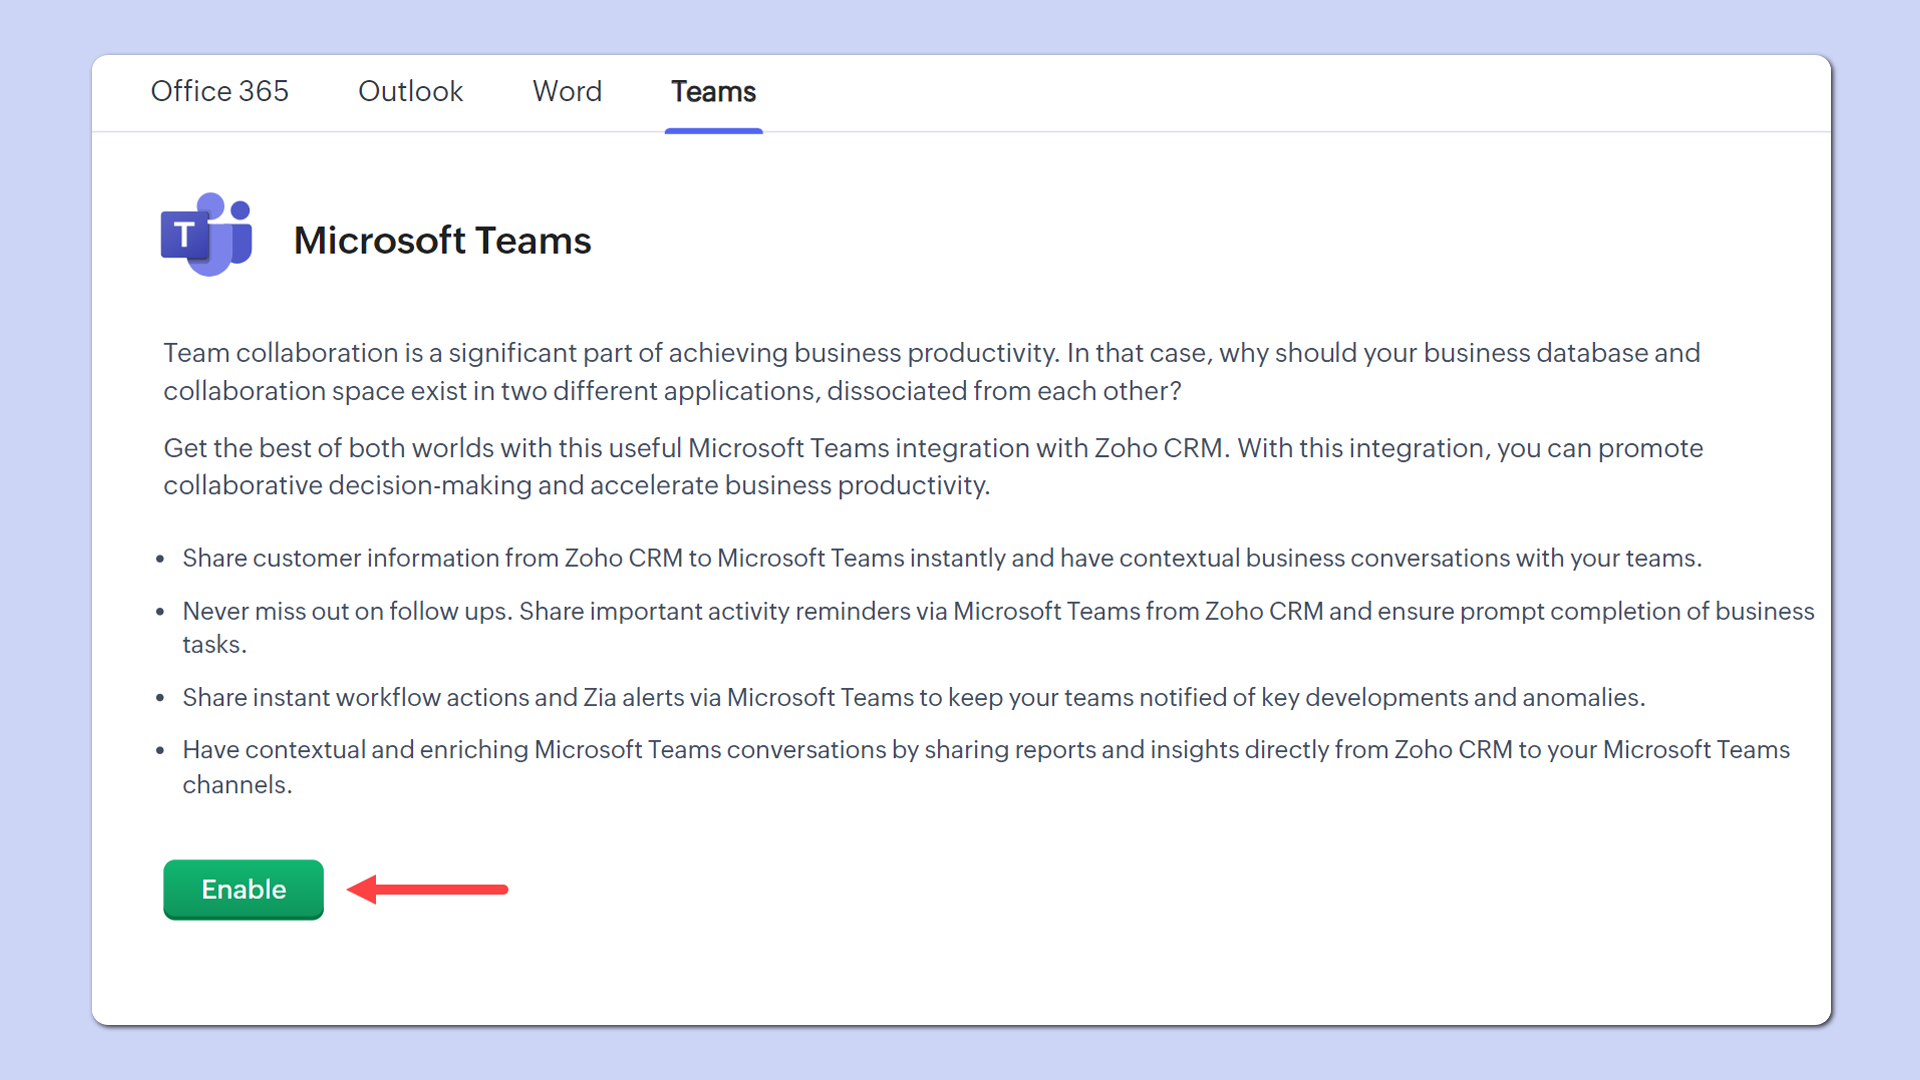1920x1080 pixels.
Task: Switch to the Office 365 tab
Action: tap(219, 91)
